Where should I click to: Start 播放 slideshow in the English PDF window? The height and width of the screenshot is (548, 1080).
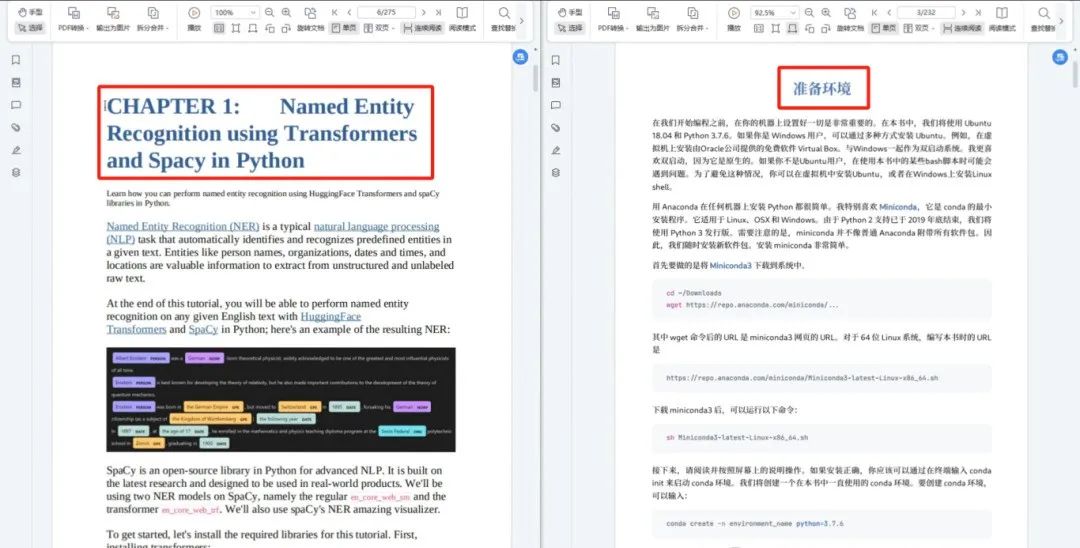[194, 19]
